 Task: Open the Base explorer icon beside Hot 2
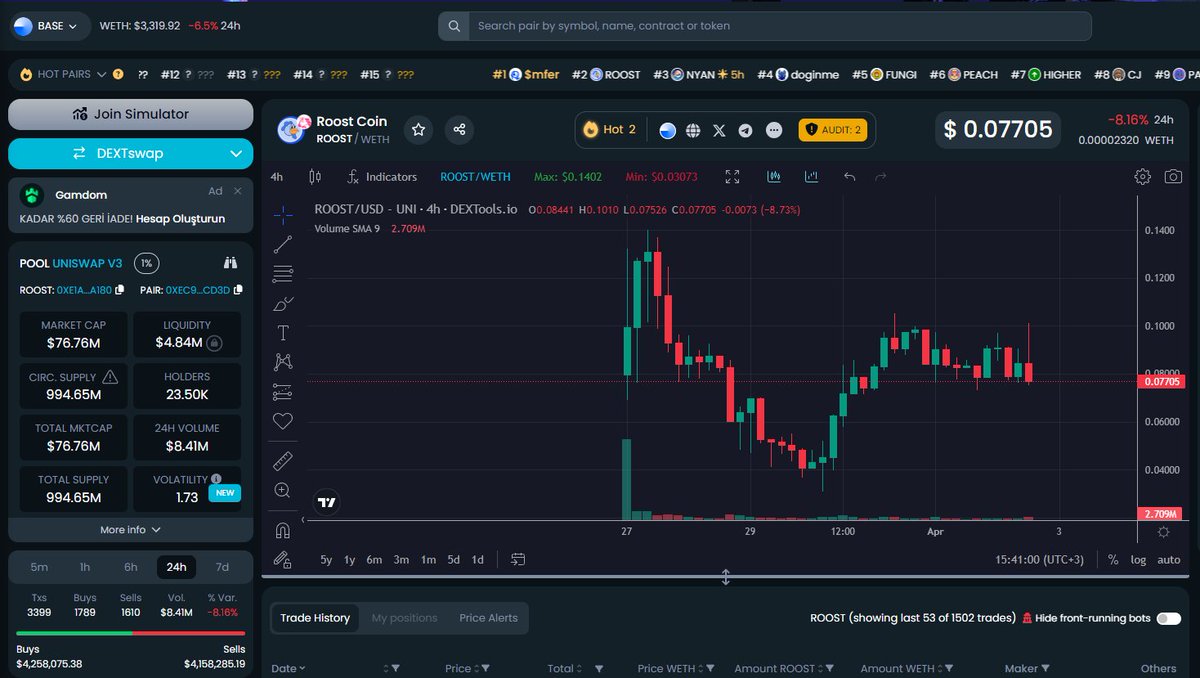(667, 130)
